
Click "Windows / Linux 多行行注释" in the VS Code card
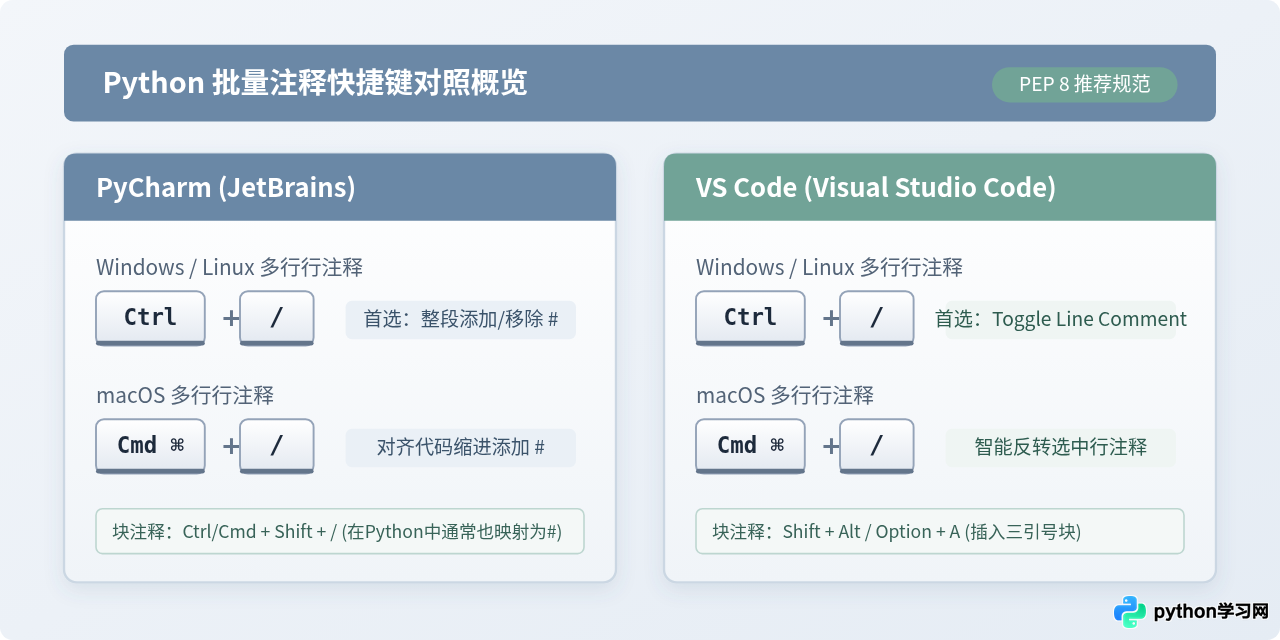pyautogui.click(x=829, y=267)
